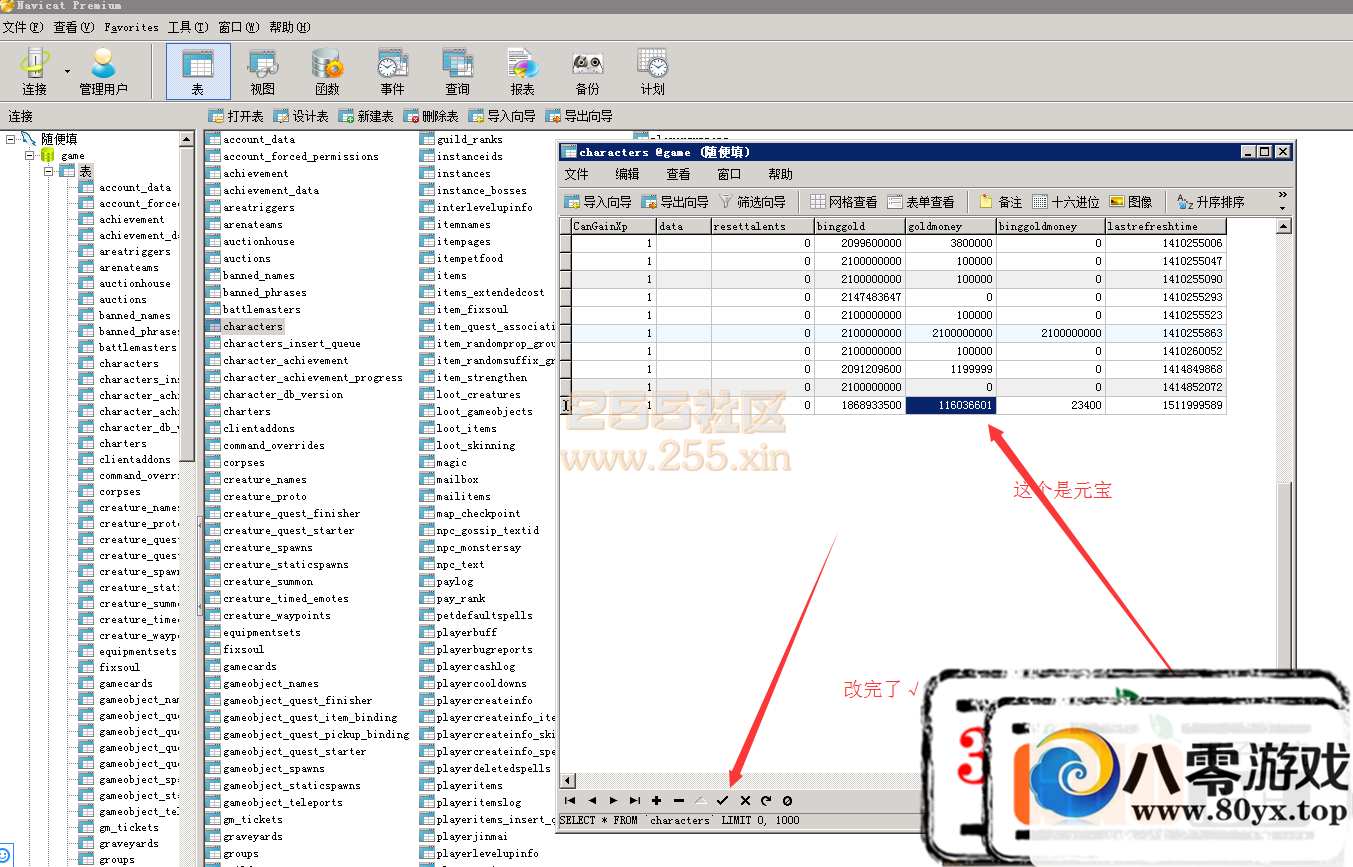Expand the toolbar overflow chevron in the characters window
Screen dimensions: 1353x867
[x=1282, y=195]
